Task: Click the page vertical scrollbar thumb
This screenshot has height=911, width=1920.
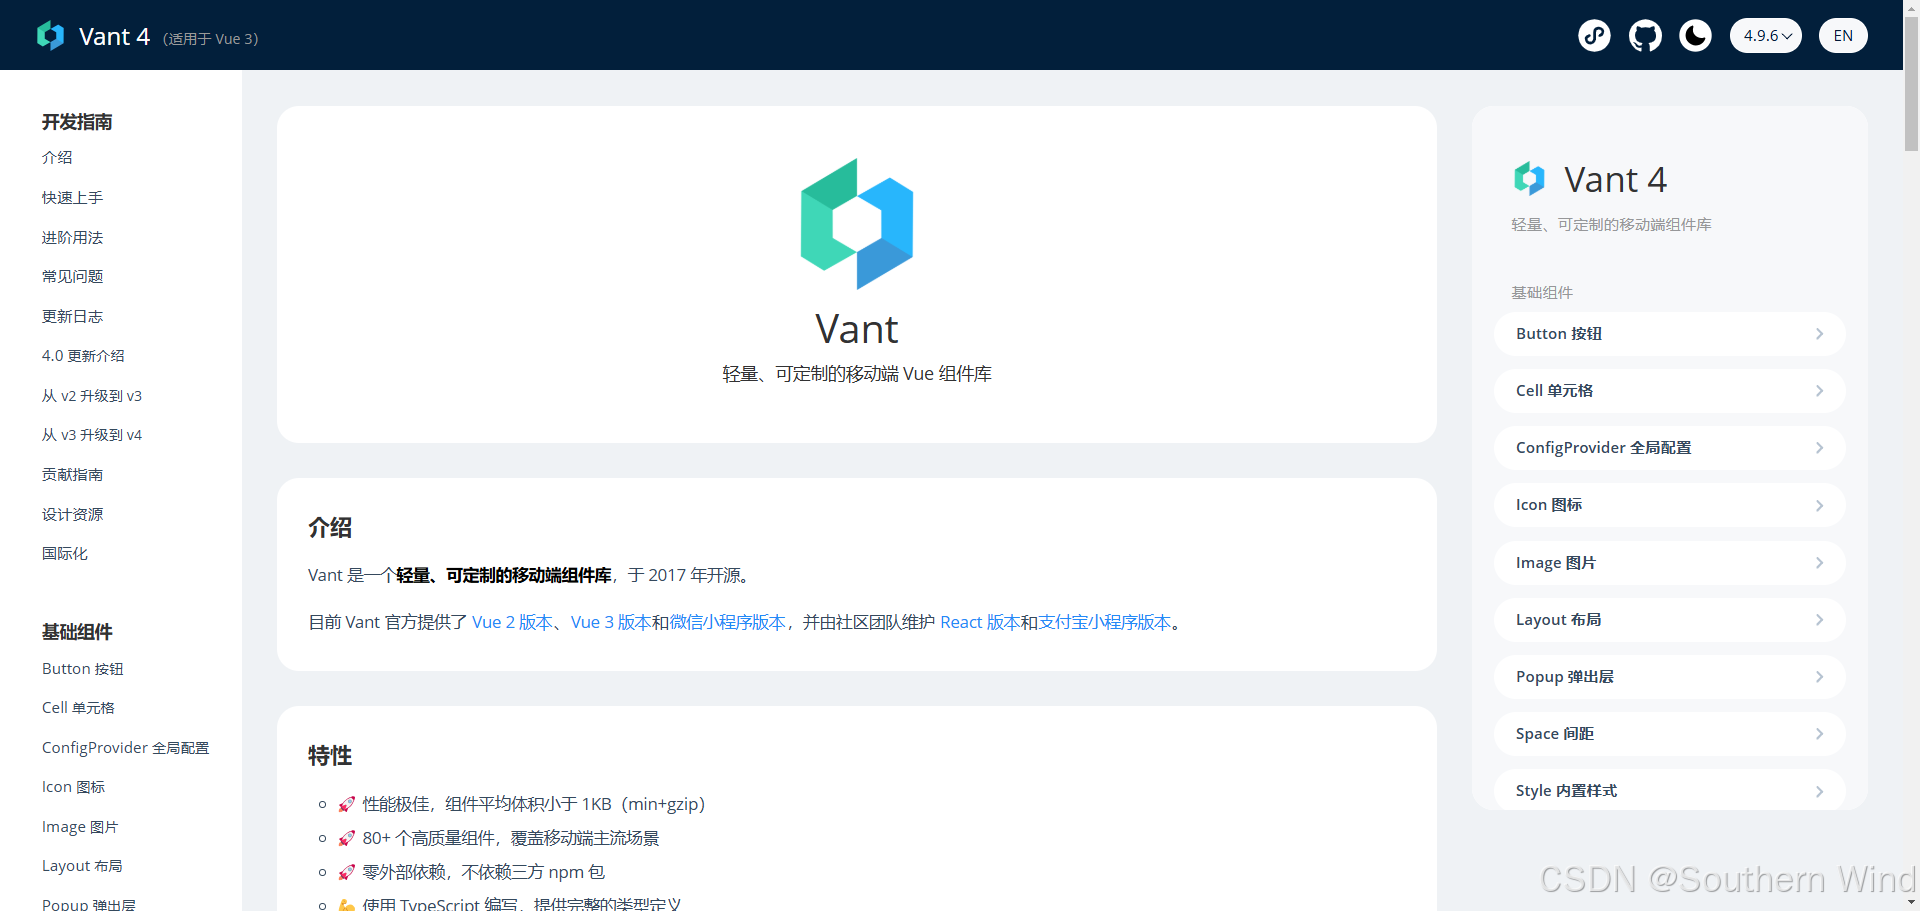Action: click(1911, 82)
